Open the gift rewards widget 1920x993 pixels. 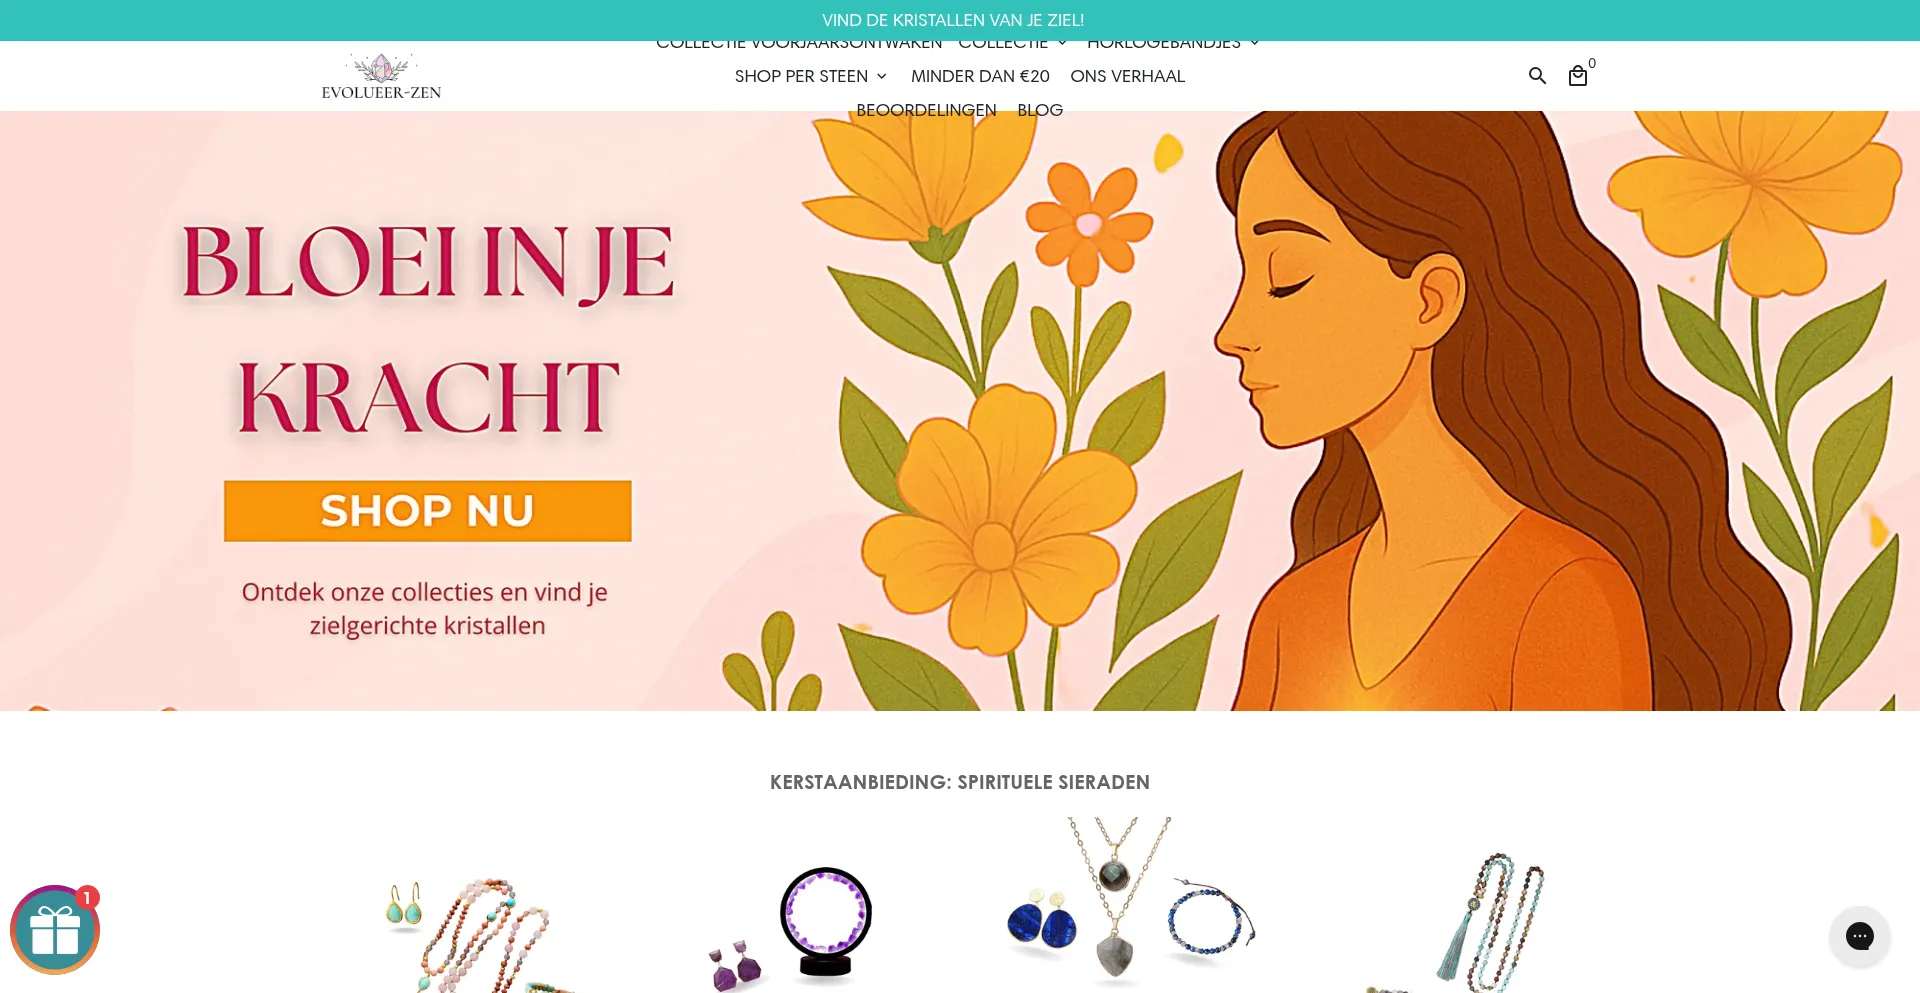[x=55, y=930]
